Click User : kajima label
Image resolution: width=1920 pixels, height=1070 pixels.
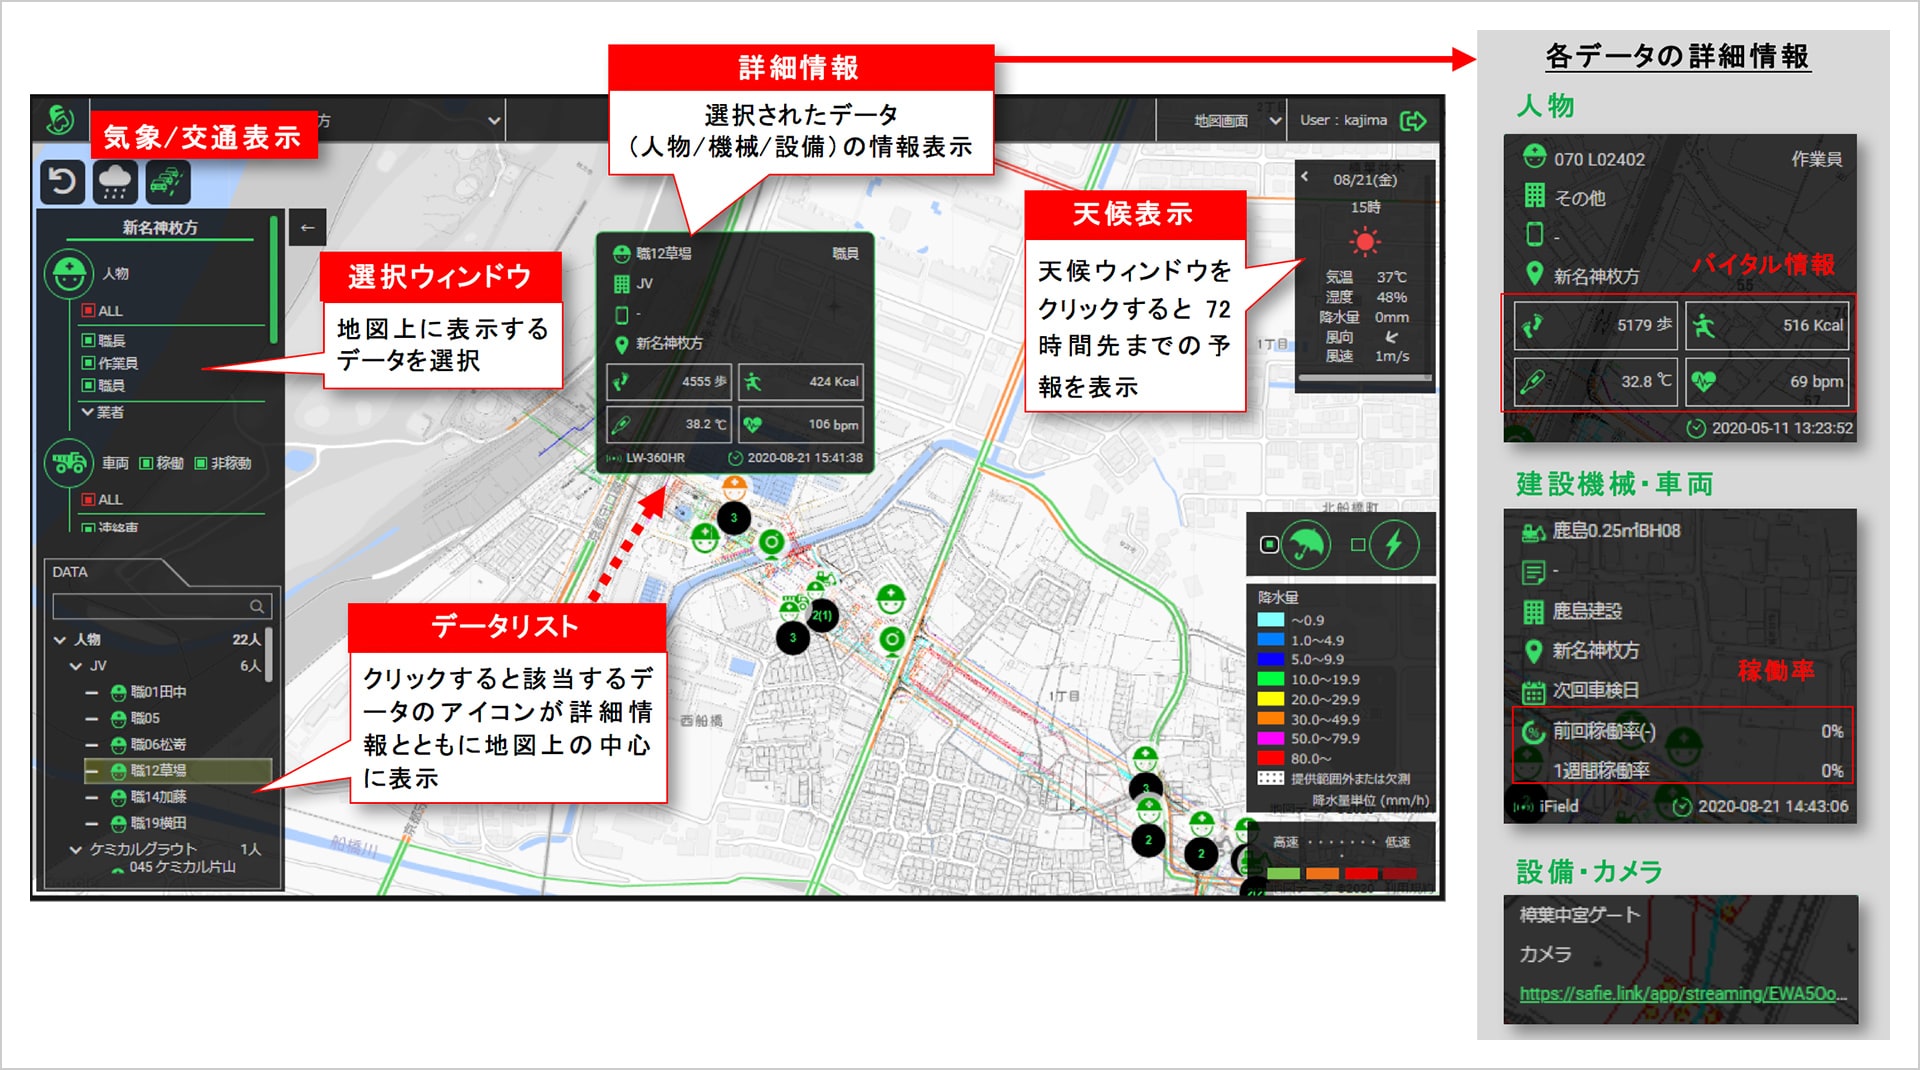click(1343, 121)
